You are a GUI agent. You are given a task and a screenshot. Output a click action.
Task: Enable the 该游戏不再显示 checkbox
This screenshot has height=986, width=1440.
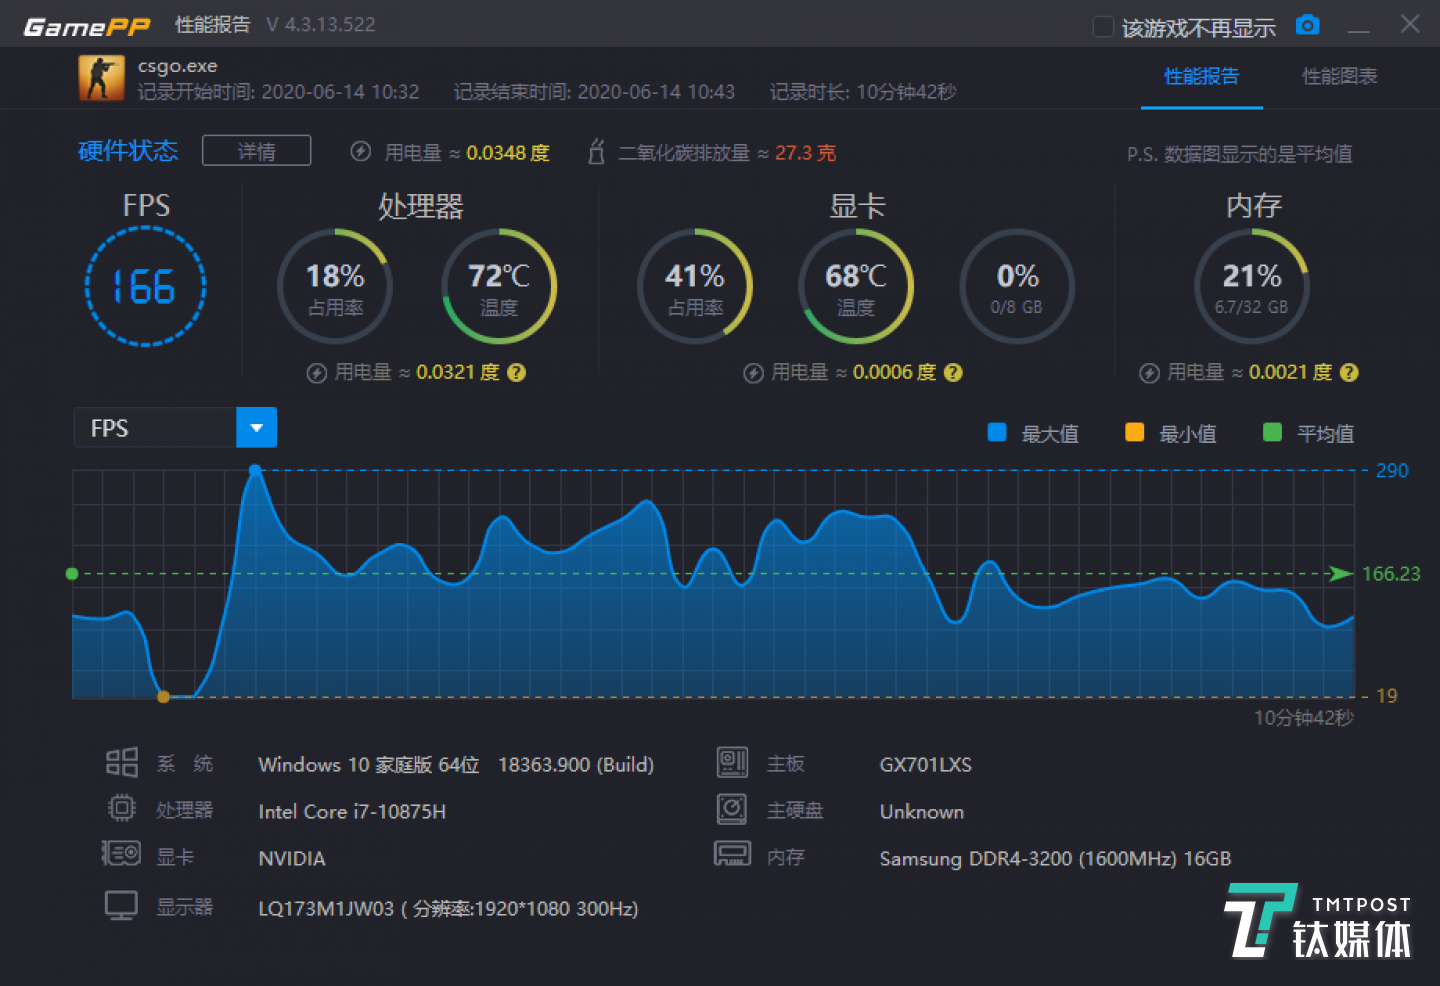coord(1103,28)
